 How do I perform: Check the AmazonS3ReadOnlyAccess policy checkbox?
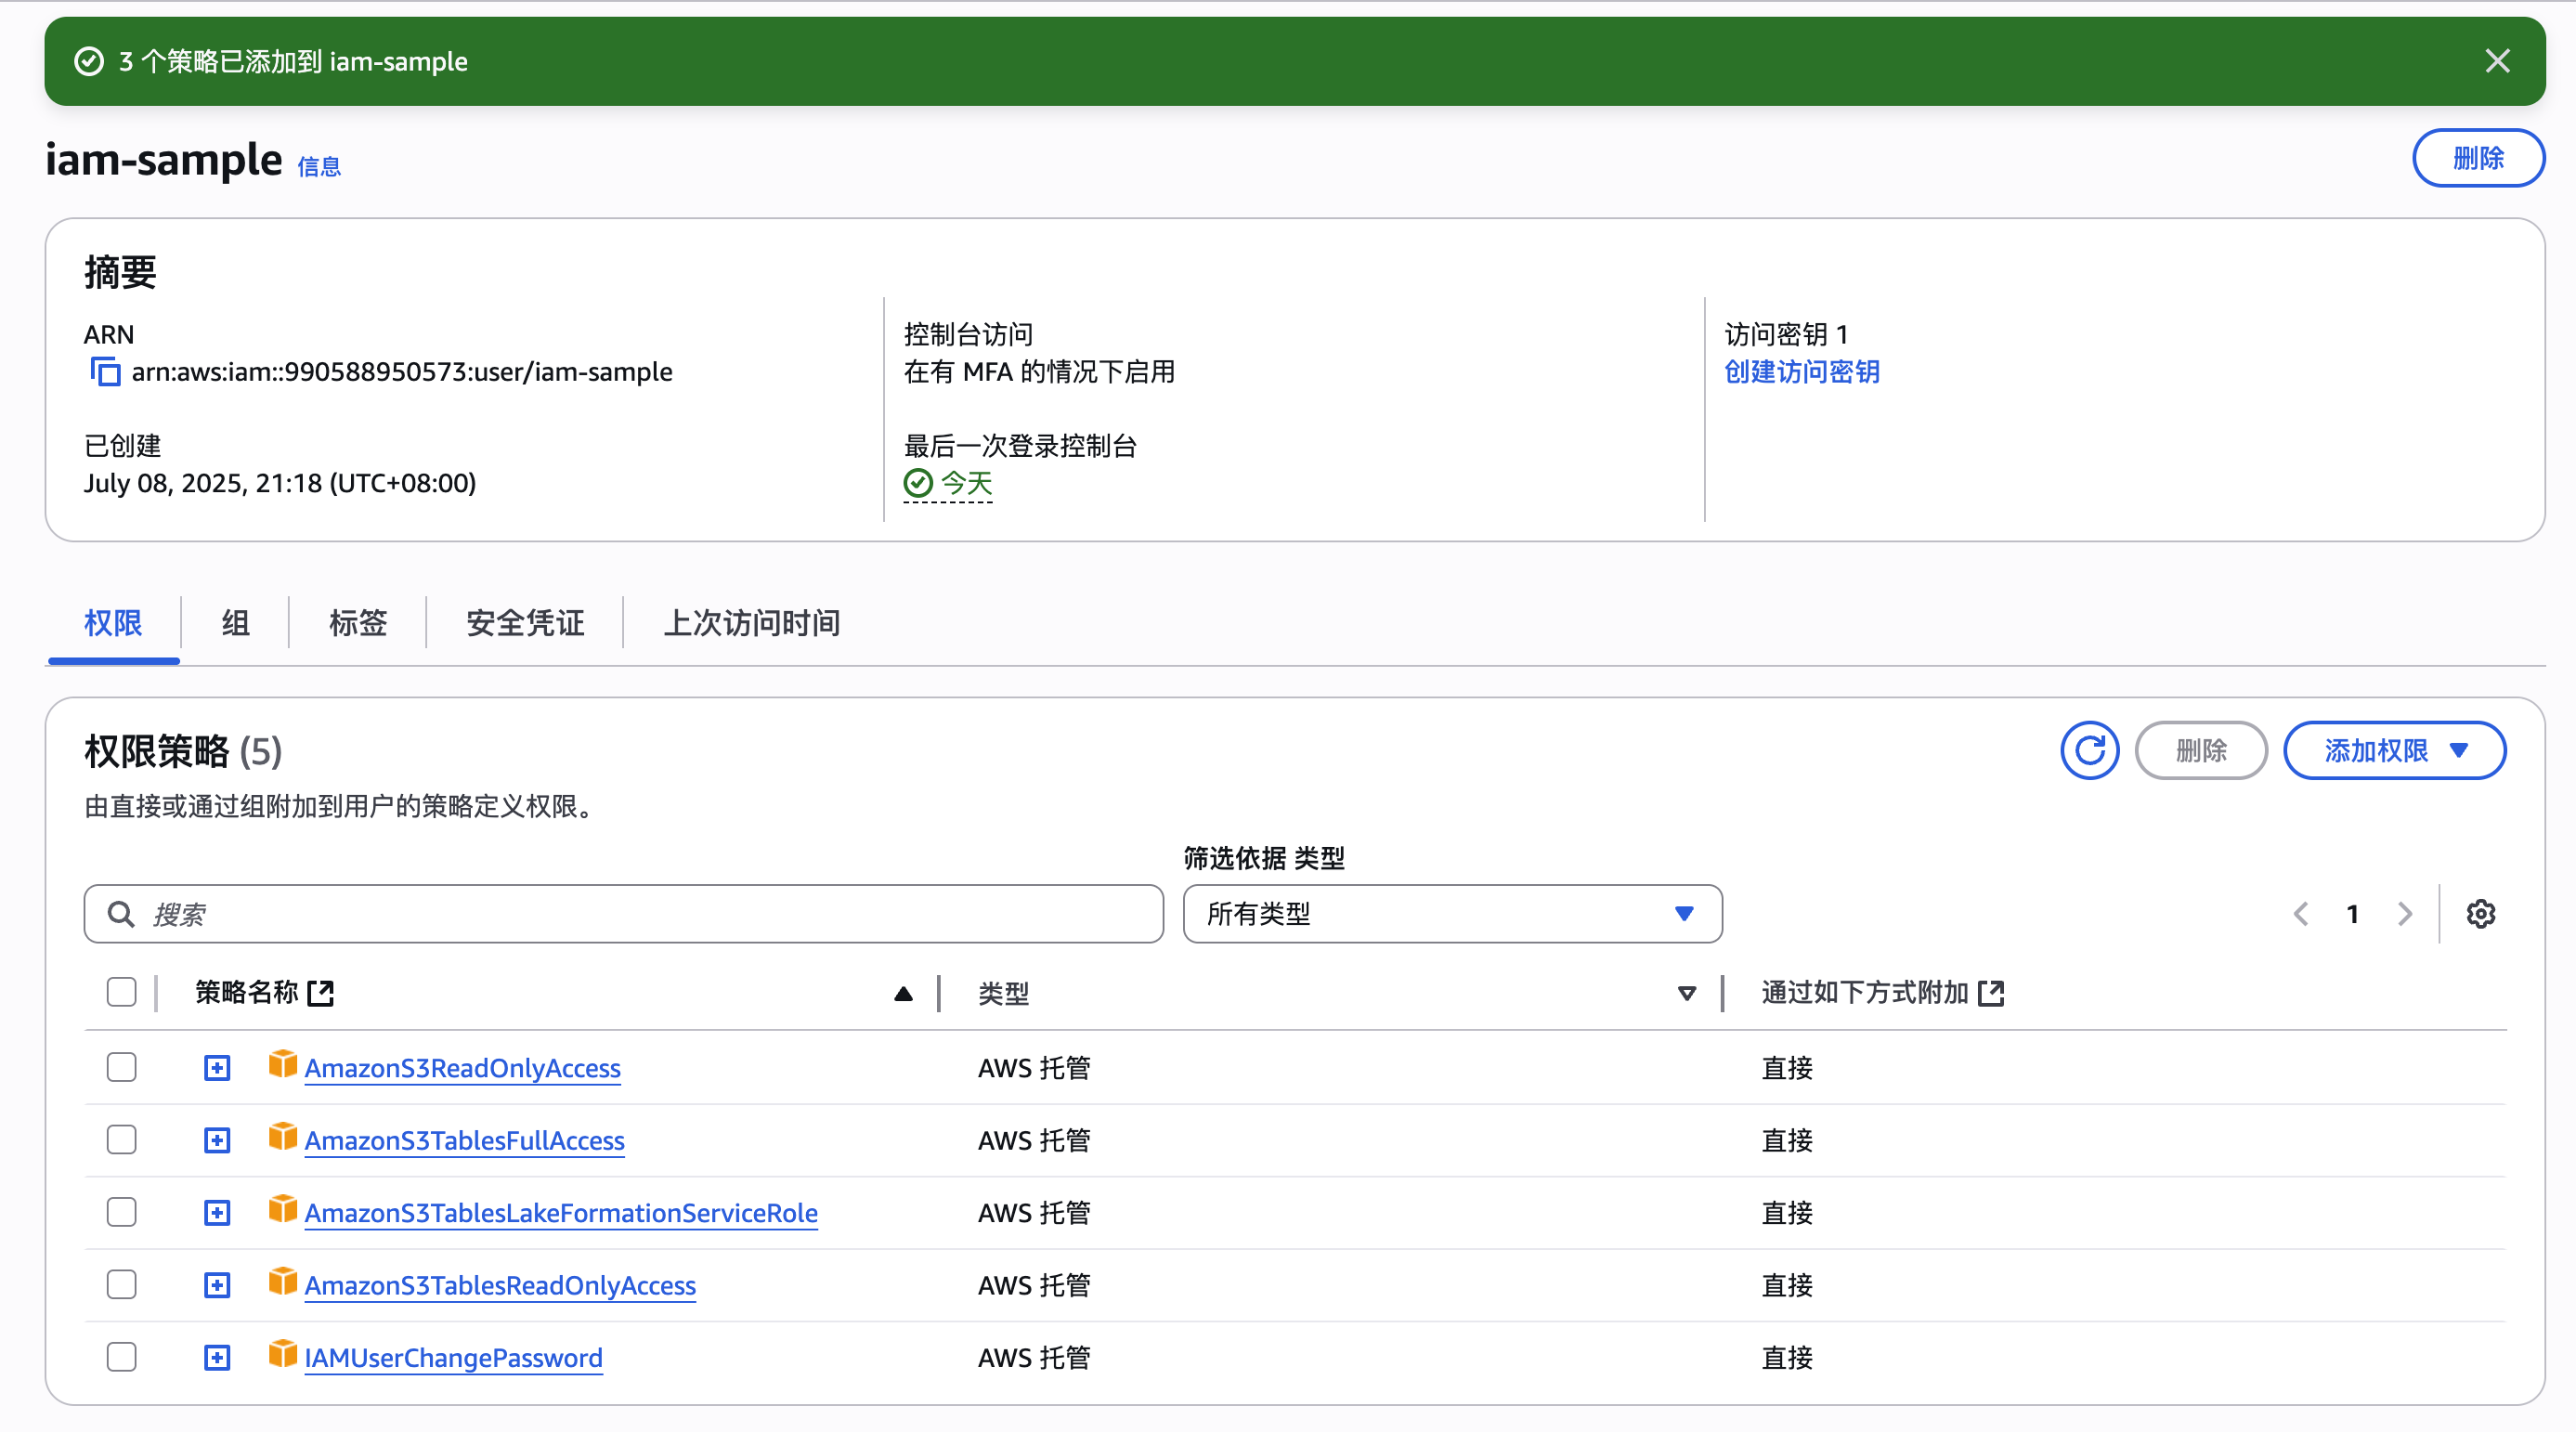[121, 1067]
